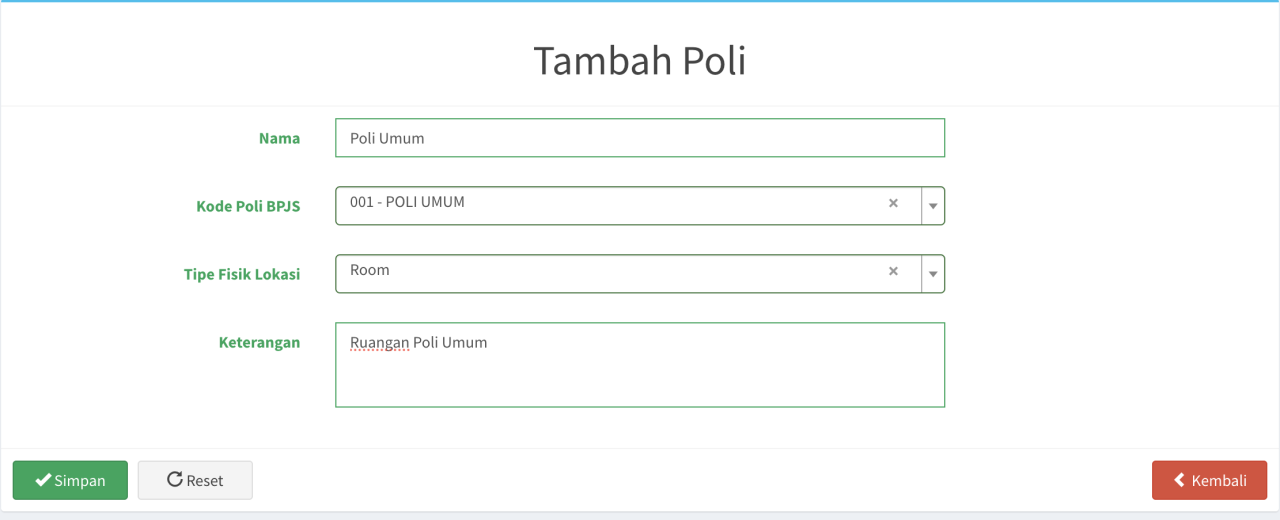Expand the Kode Poli BPJS dropdown arrow

933,206
